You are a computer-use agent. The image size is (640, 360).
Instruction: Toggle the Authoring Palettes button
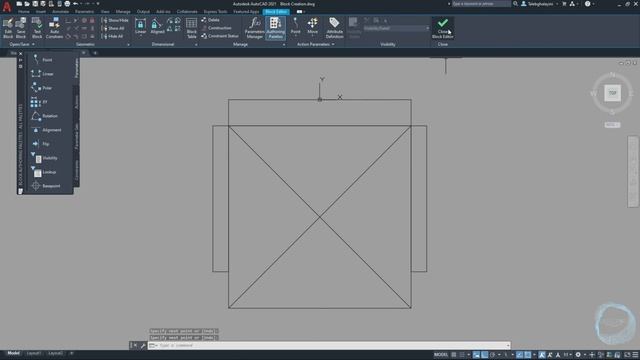pos(276,28)
